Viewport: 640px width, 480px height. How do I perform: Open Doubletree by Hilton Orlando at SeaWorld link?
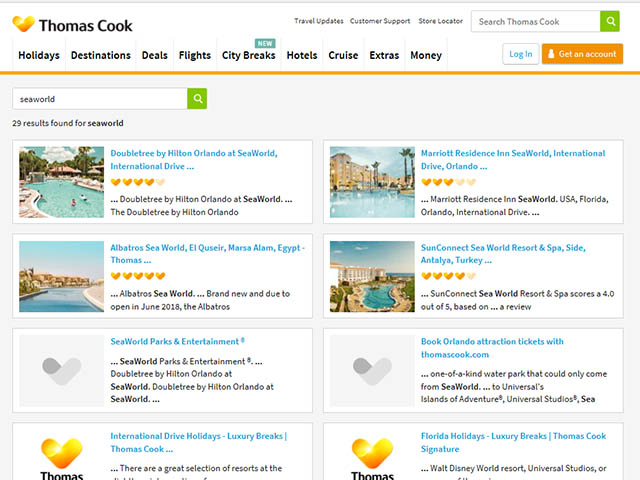point(194,160)
